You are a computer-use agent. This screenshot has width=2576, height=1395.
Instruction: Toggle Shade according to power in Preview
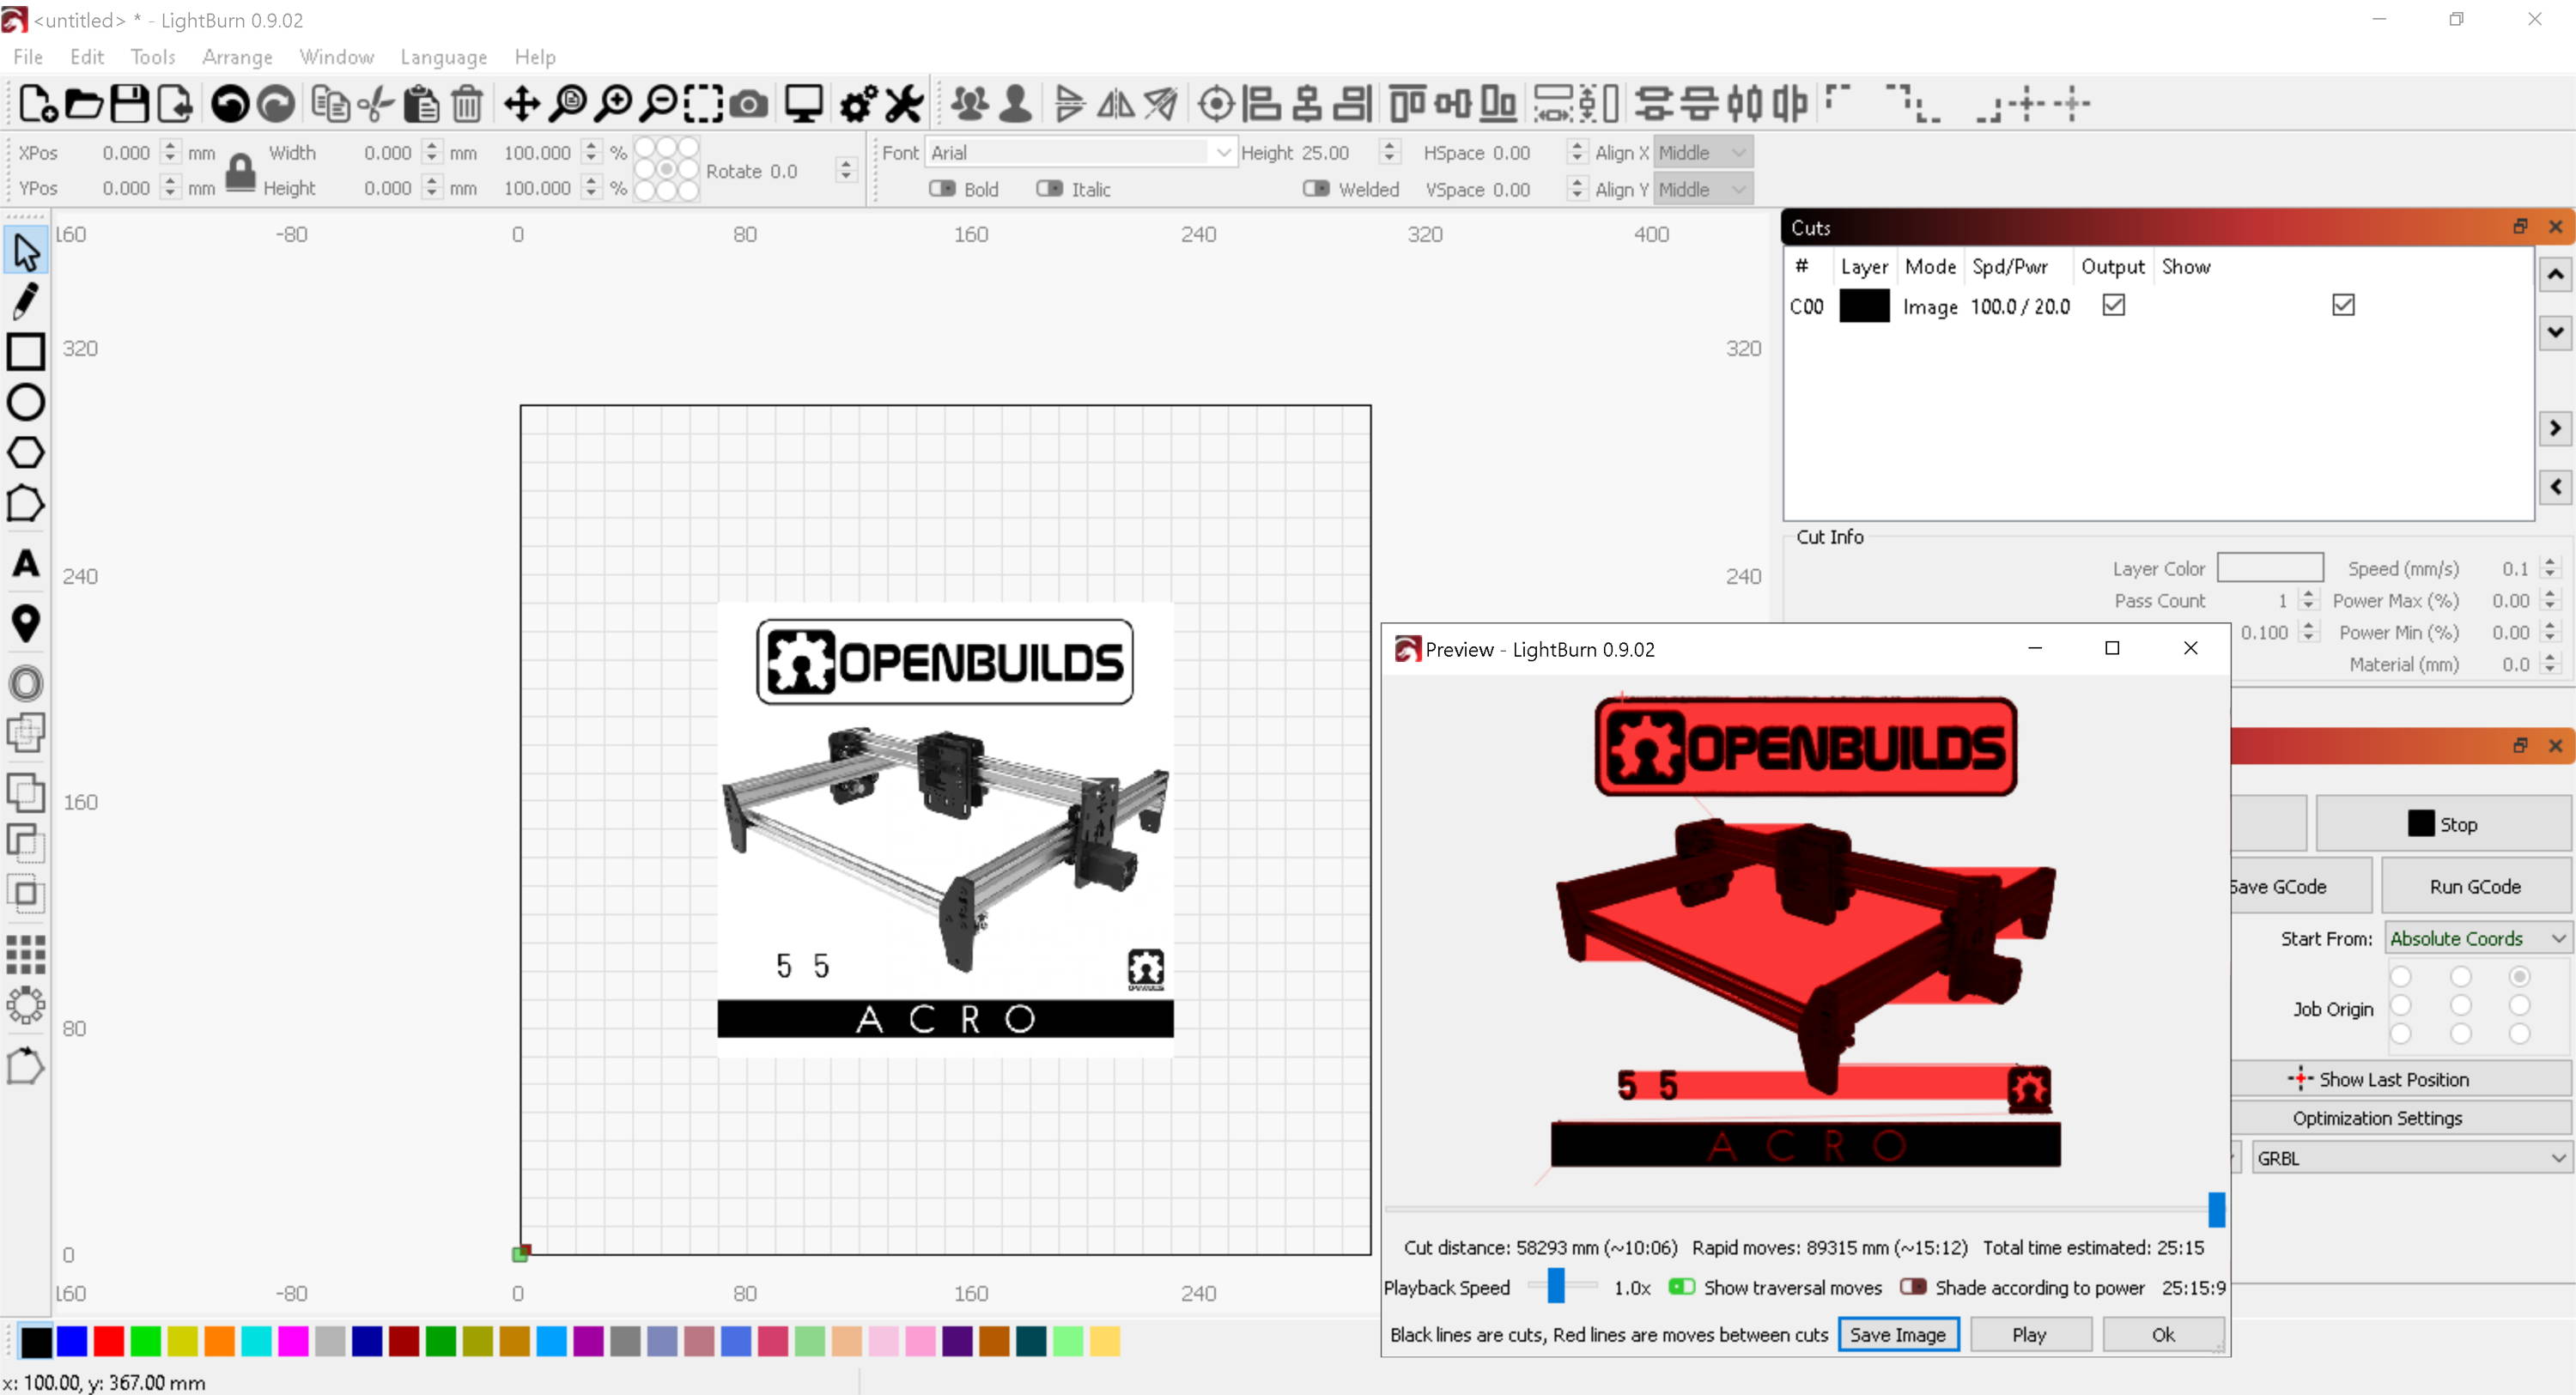tap(1913, 1286)
